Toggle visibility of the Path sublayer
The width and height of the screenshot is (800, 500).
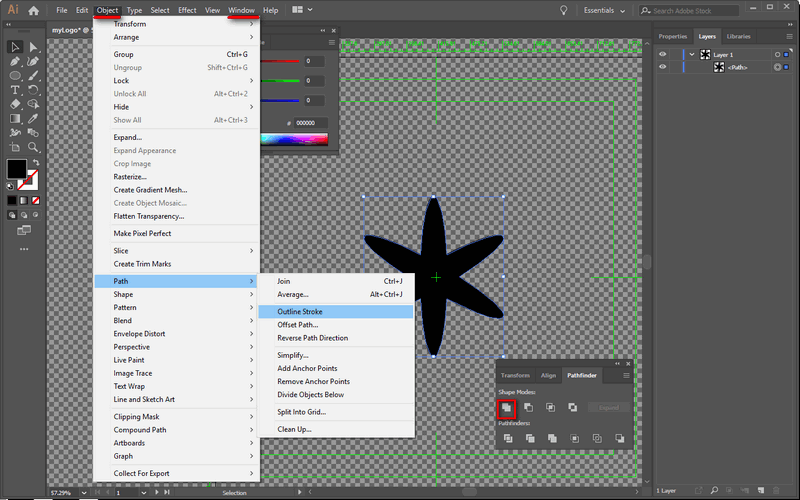(662, 67)
